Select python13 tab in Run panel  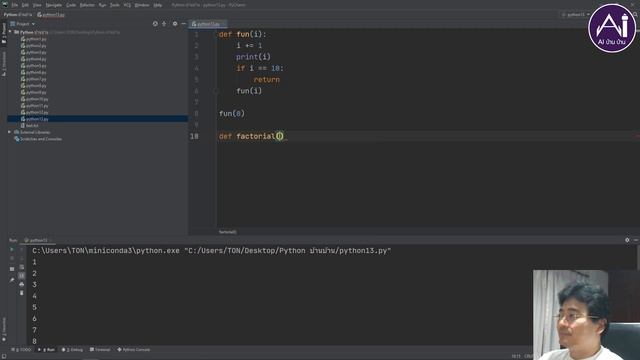coord(38,240)
